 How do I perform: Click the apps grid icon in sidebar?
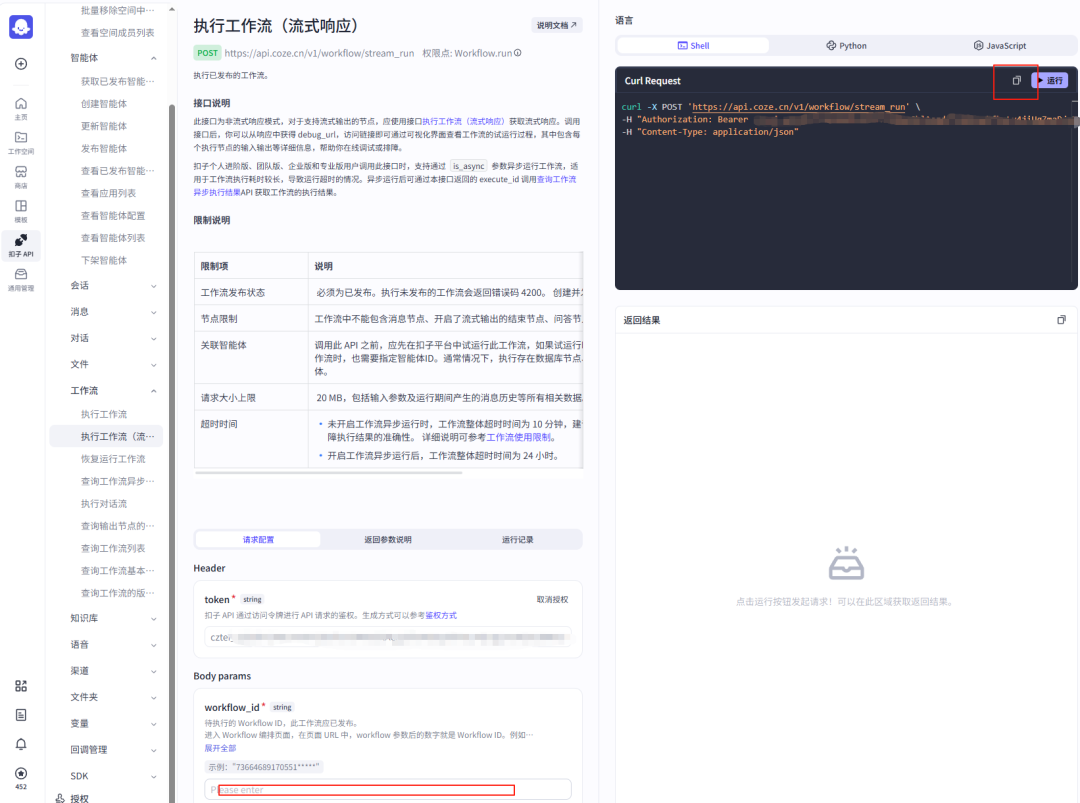(x=21, y=686)
